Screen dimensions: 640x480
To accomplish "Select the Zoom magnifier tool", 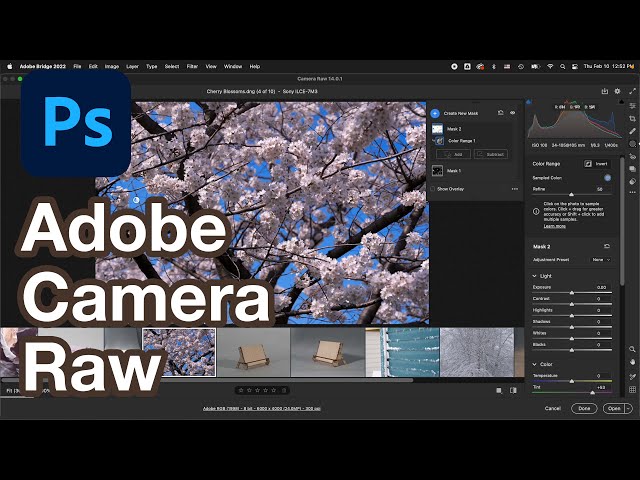I will [x=632, y=349].
